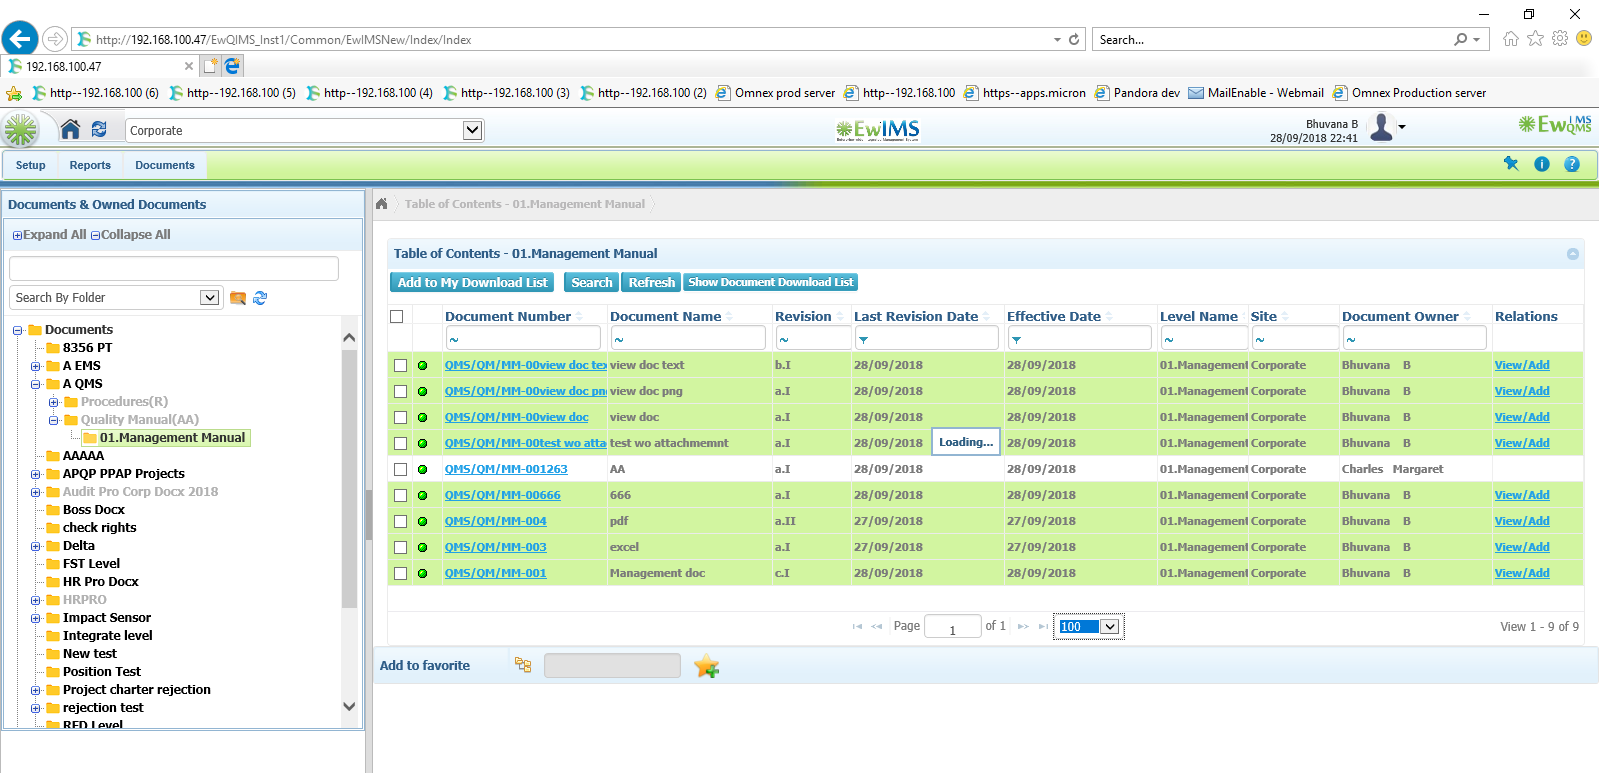Check the box for the QMS/QM/MM-001263 row
This screenshot has height=773, width=1599.
coord(400,469)
